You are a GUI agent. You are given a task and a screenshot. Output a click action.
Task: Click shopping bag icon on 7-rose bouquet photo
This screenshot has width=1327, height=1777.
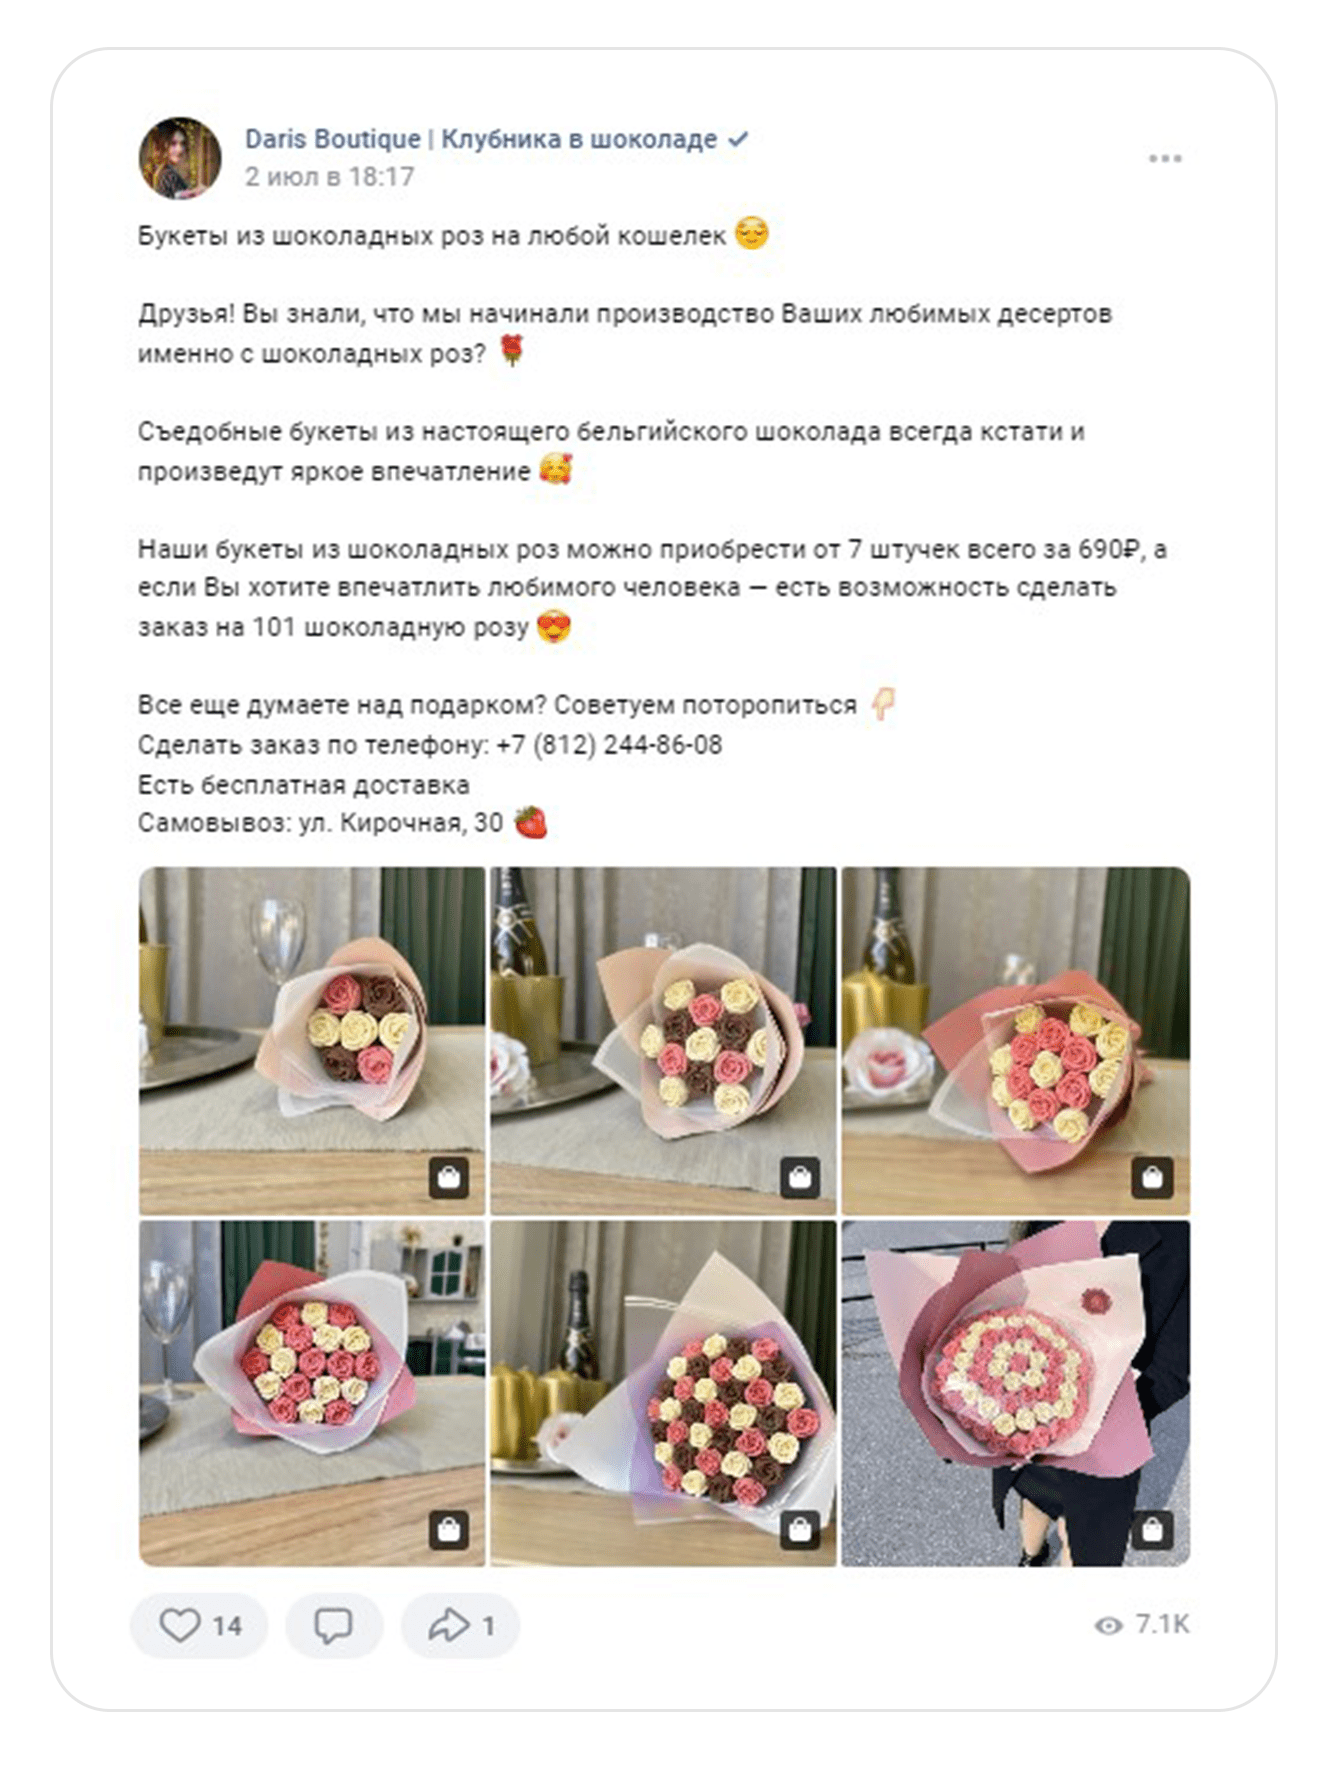coord(449,1177)
